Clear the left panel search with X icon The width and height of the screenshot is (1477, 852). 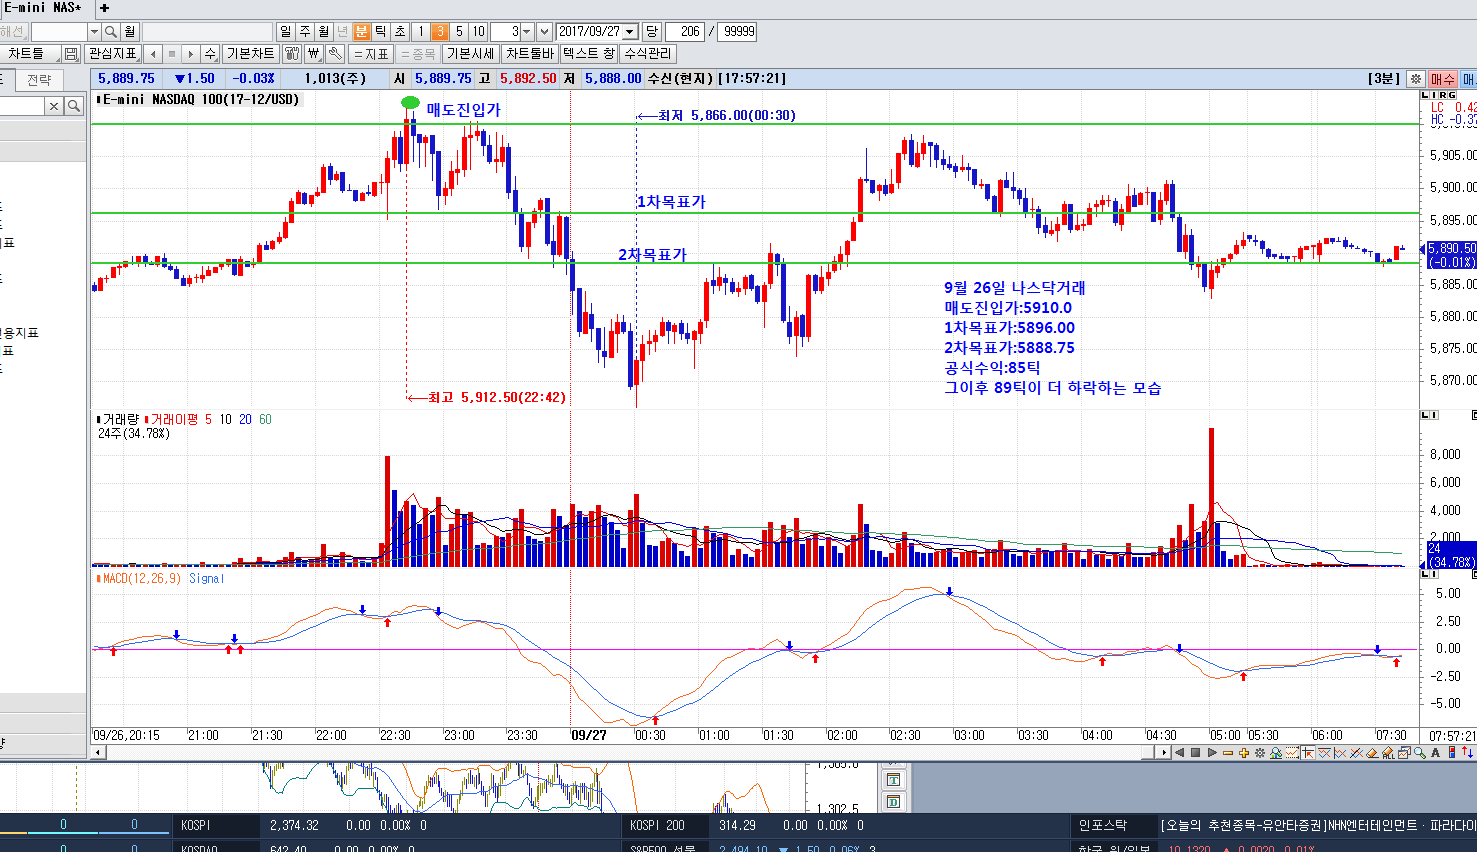click(54, 106)
